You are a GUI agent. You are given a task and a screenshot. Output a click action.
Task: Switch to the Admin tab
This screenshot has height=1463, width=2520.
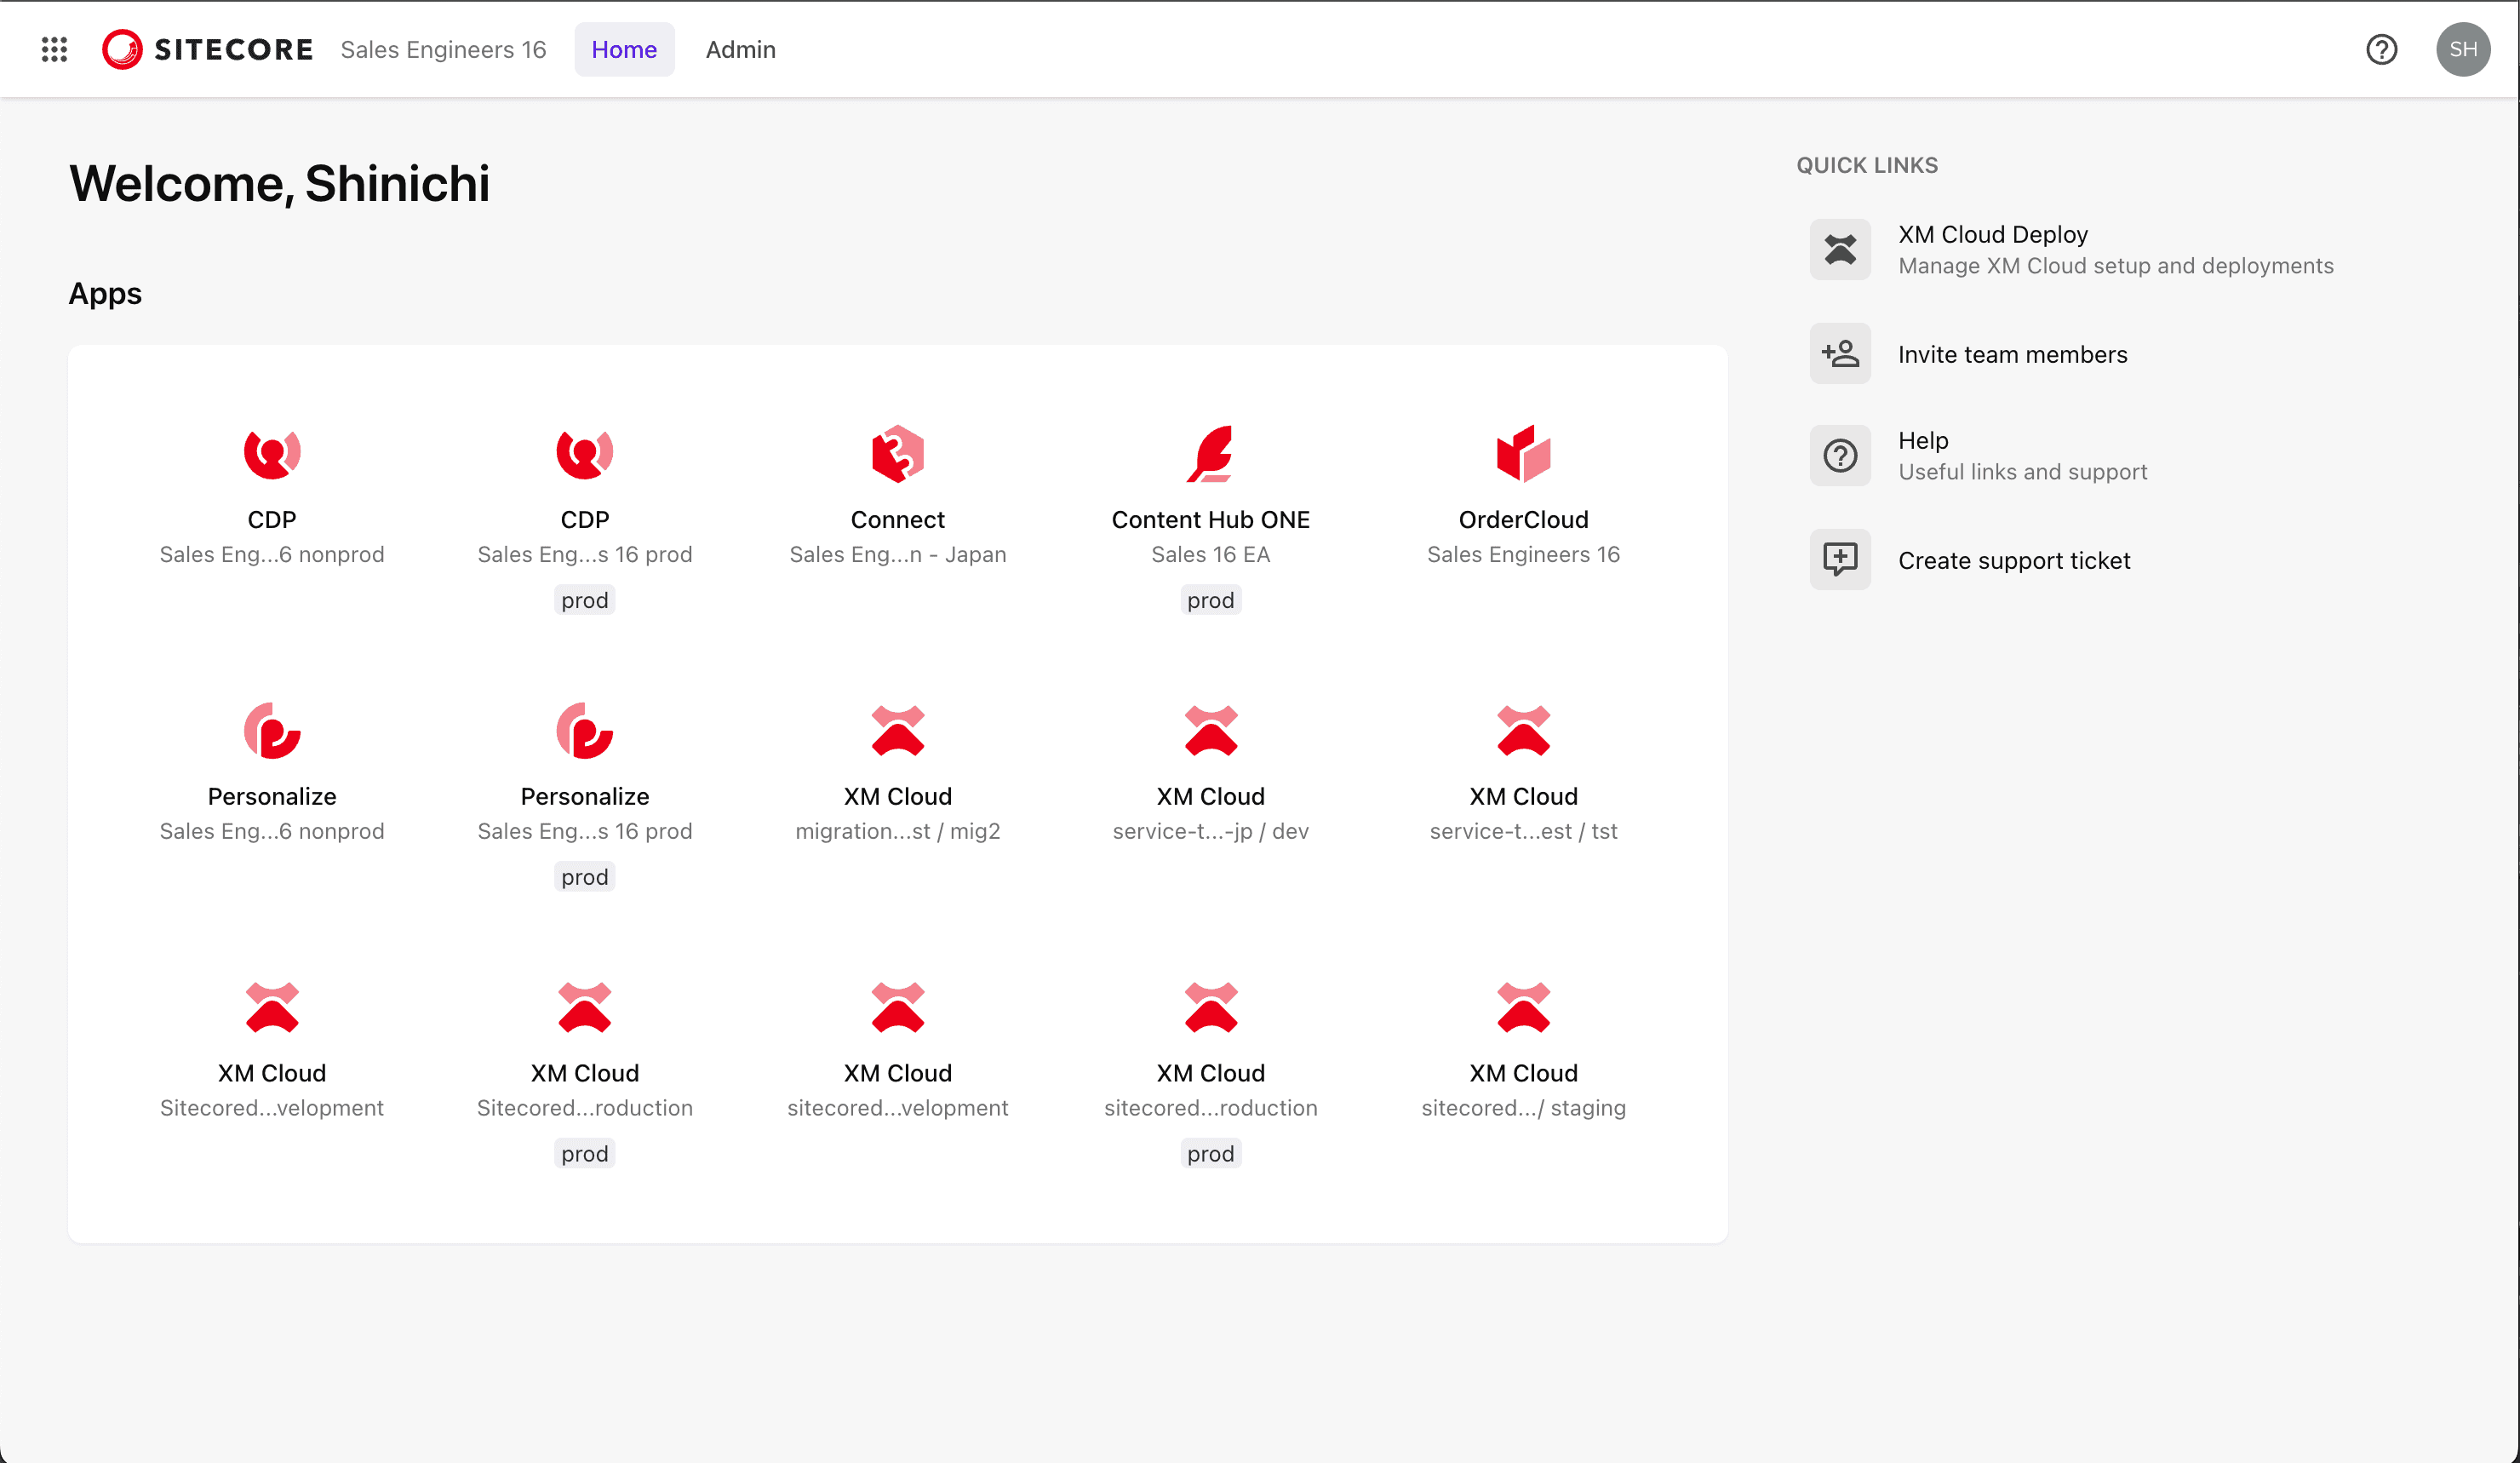(x=740, y=49)
